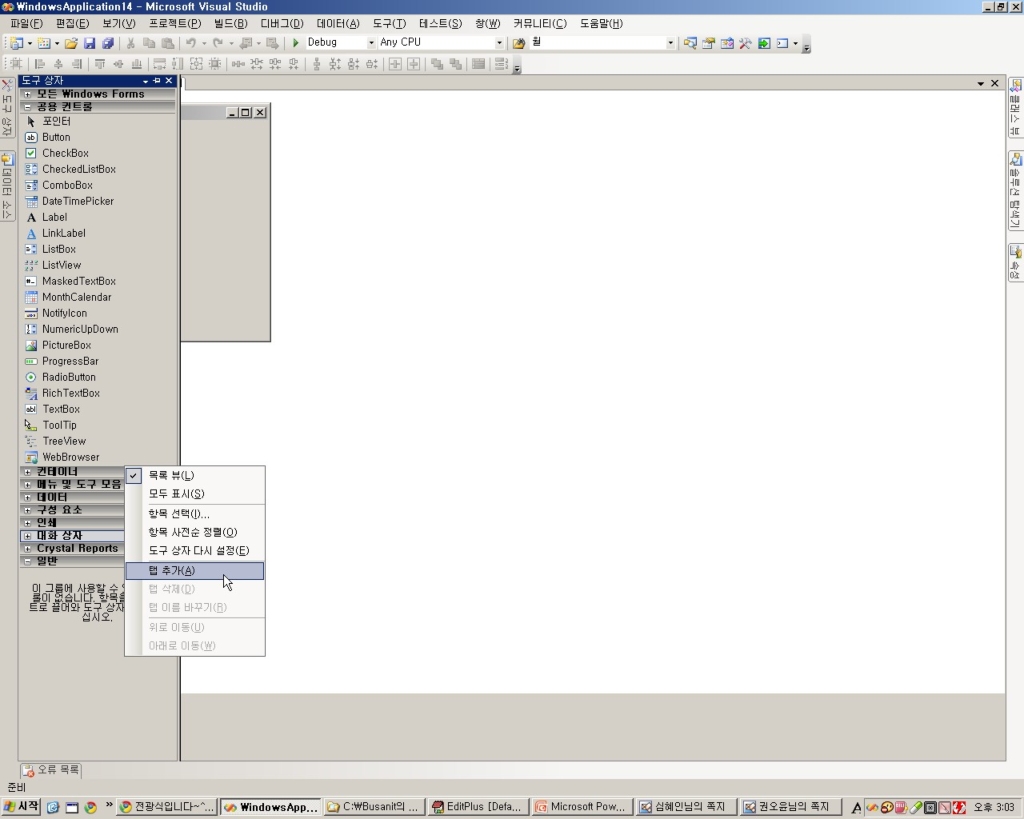
Task: Click the Find in Files icon
Action: tap(519, 43)
